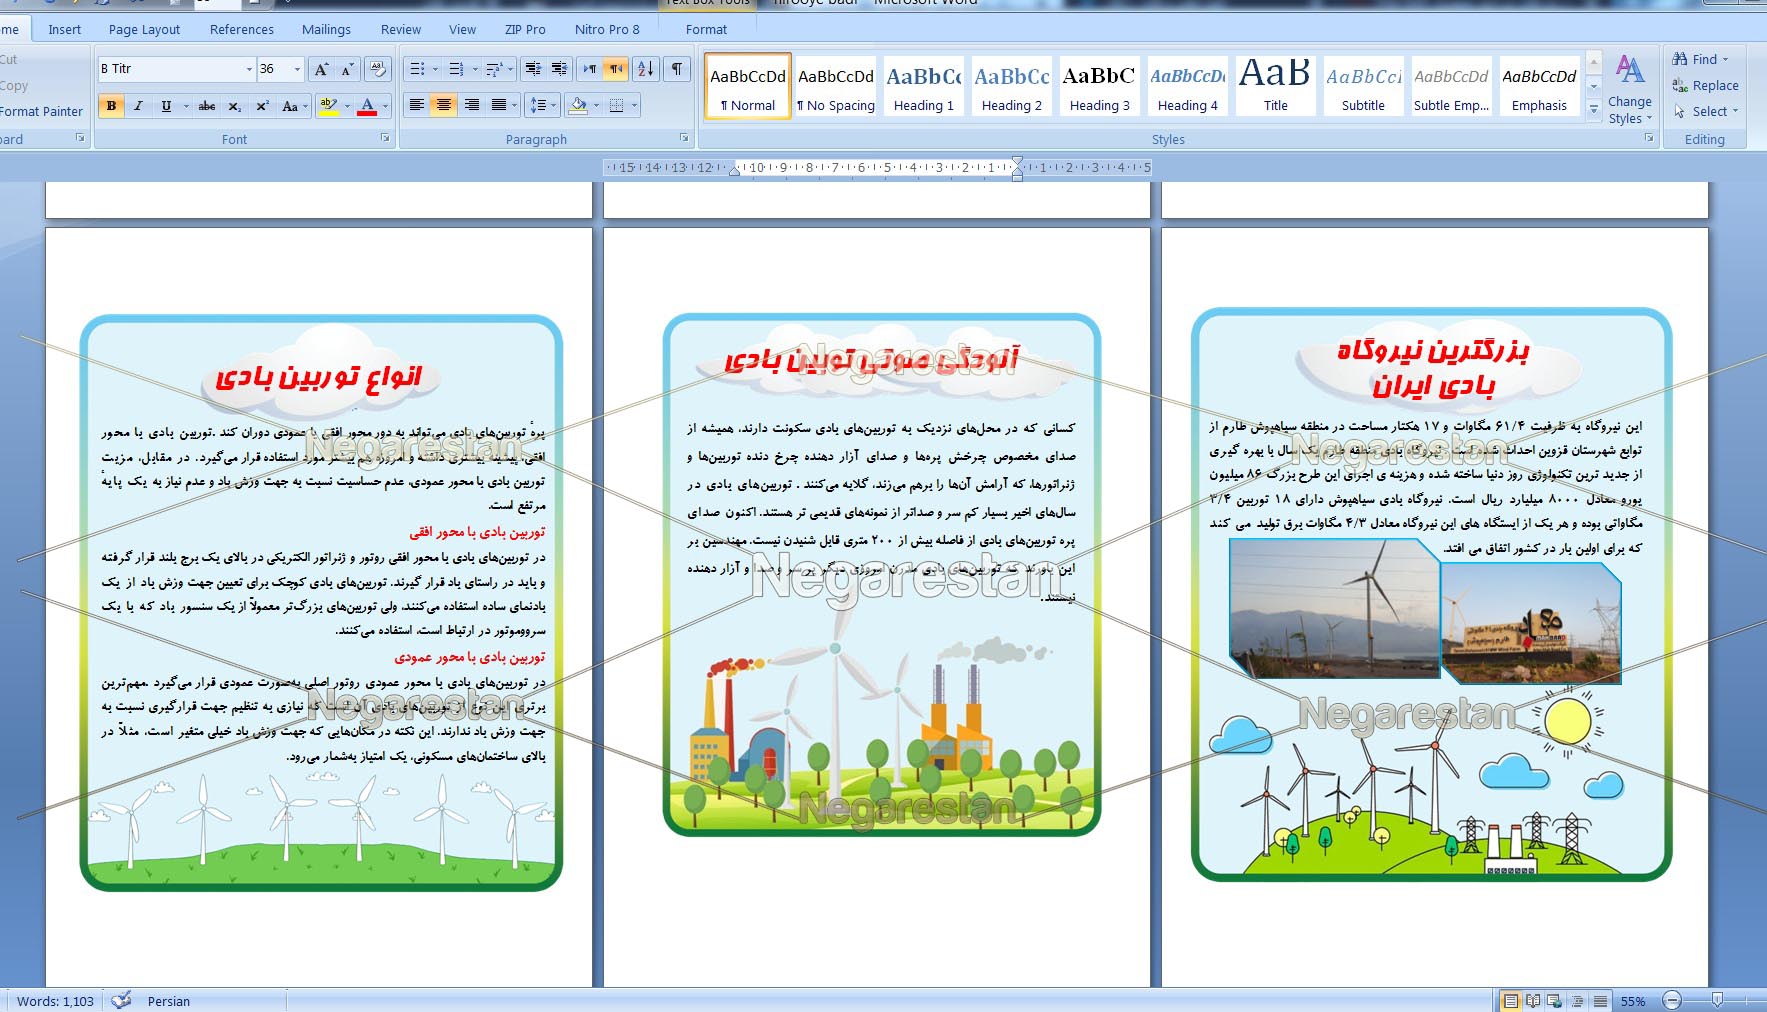Open the Insert tab
Viewport: 1767px width, 1012px height.
click(x=65, y=29)
